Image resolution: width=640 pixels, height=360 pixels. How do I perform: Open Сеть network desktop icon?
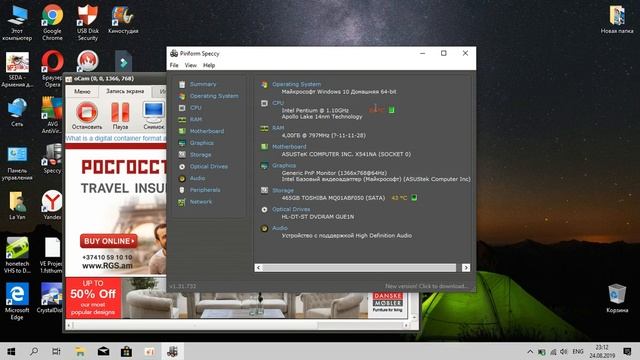click(17, 112)
